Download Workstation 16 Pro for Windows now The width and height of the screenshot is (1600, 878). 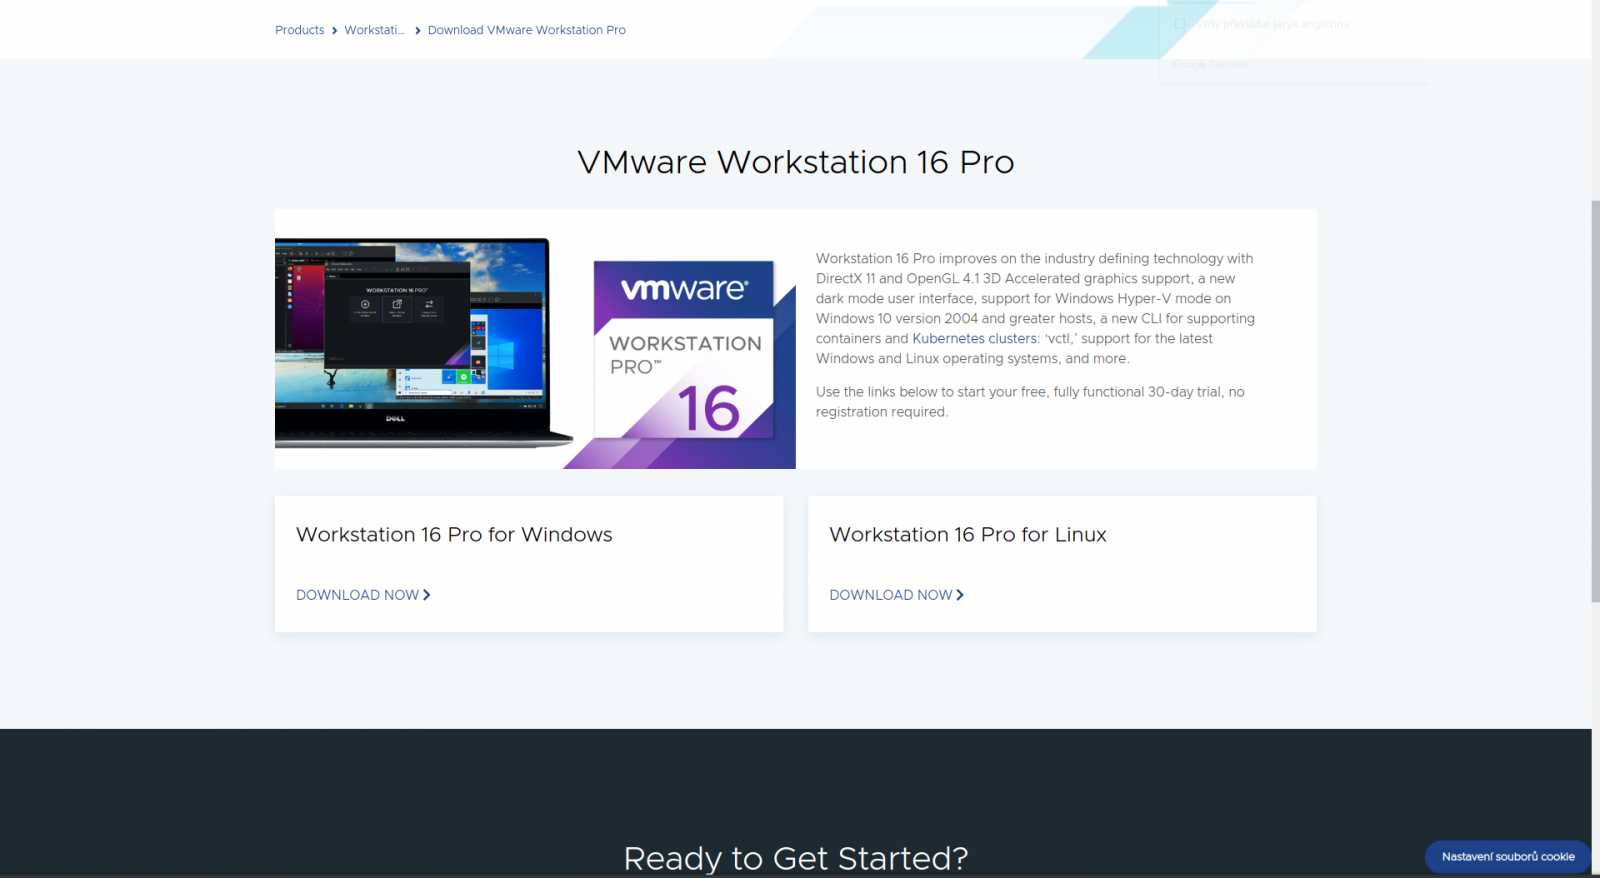point(363,595)
